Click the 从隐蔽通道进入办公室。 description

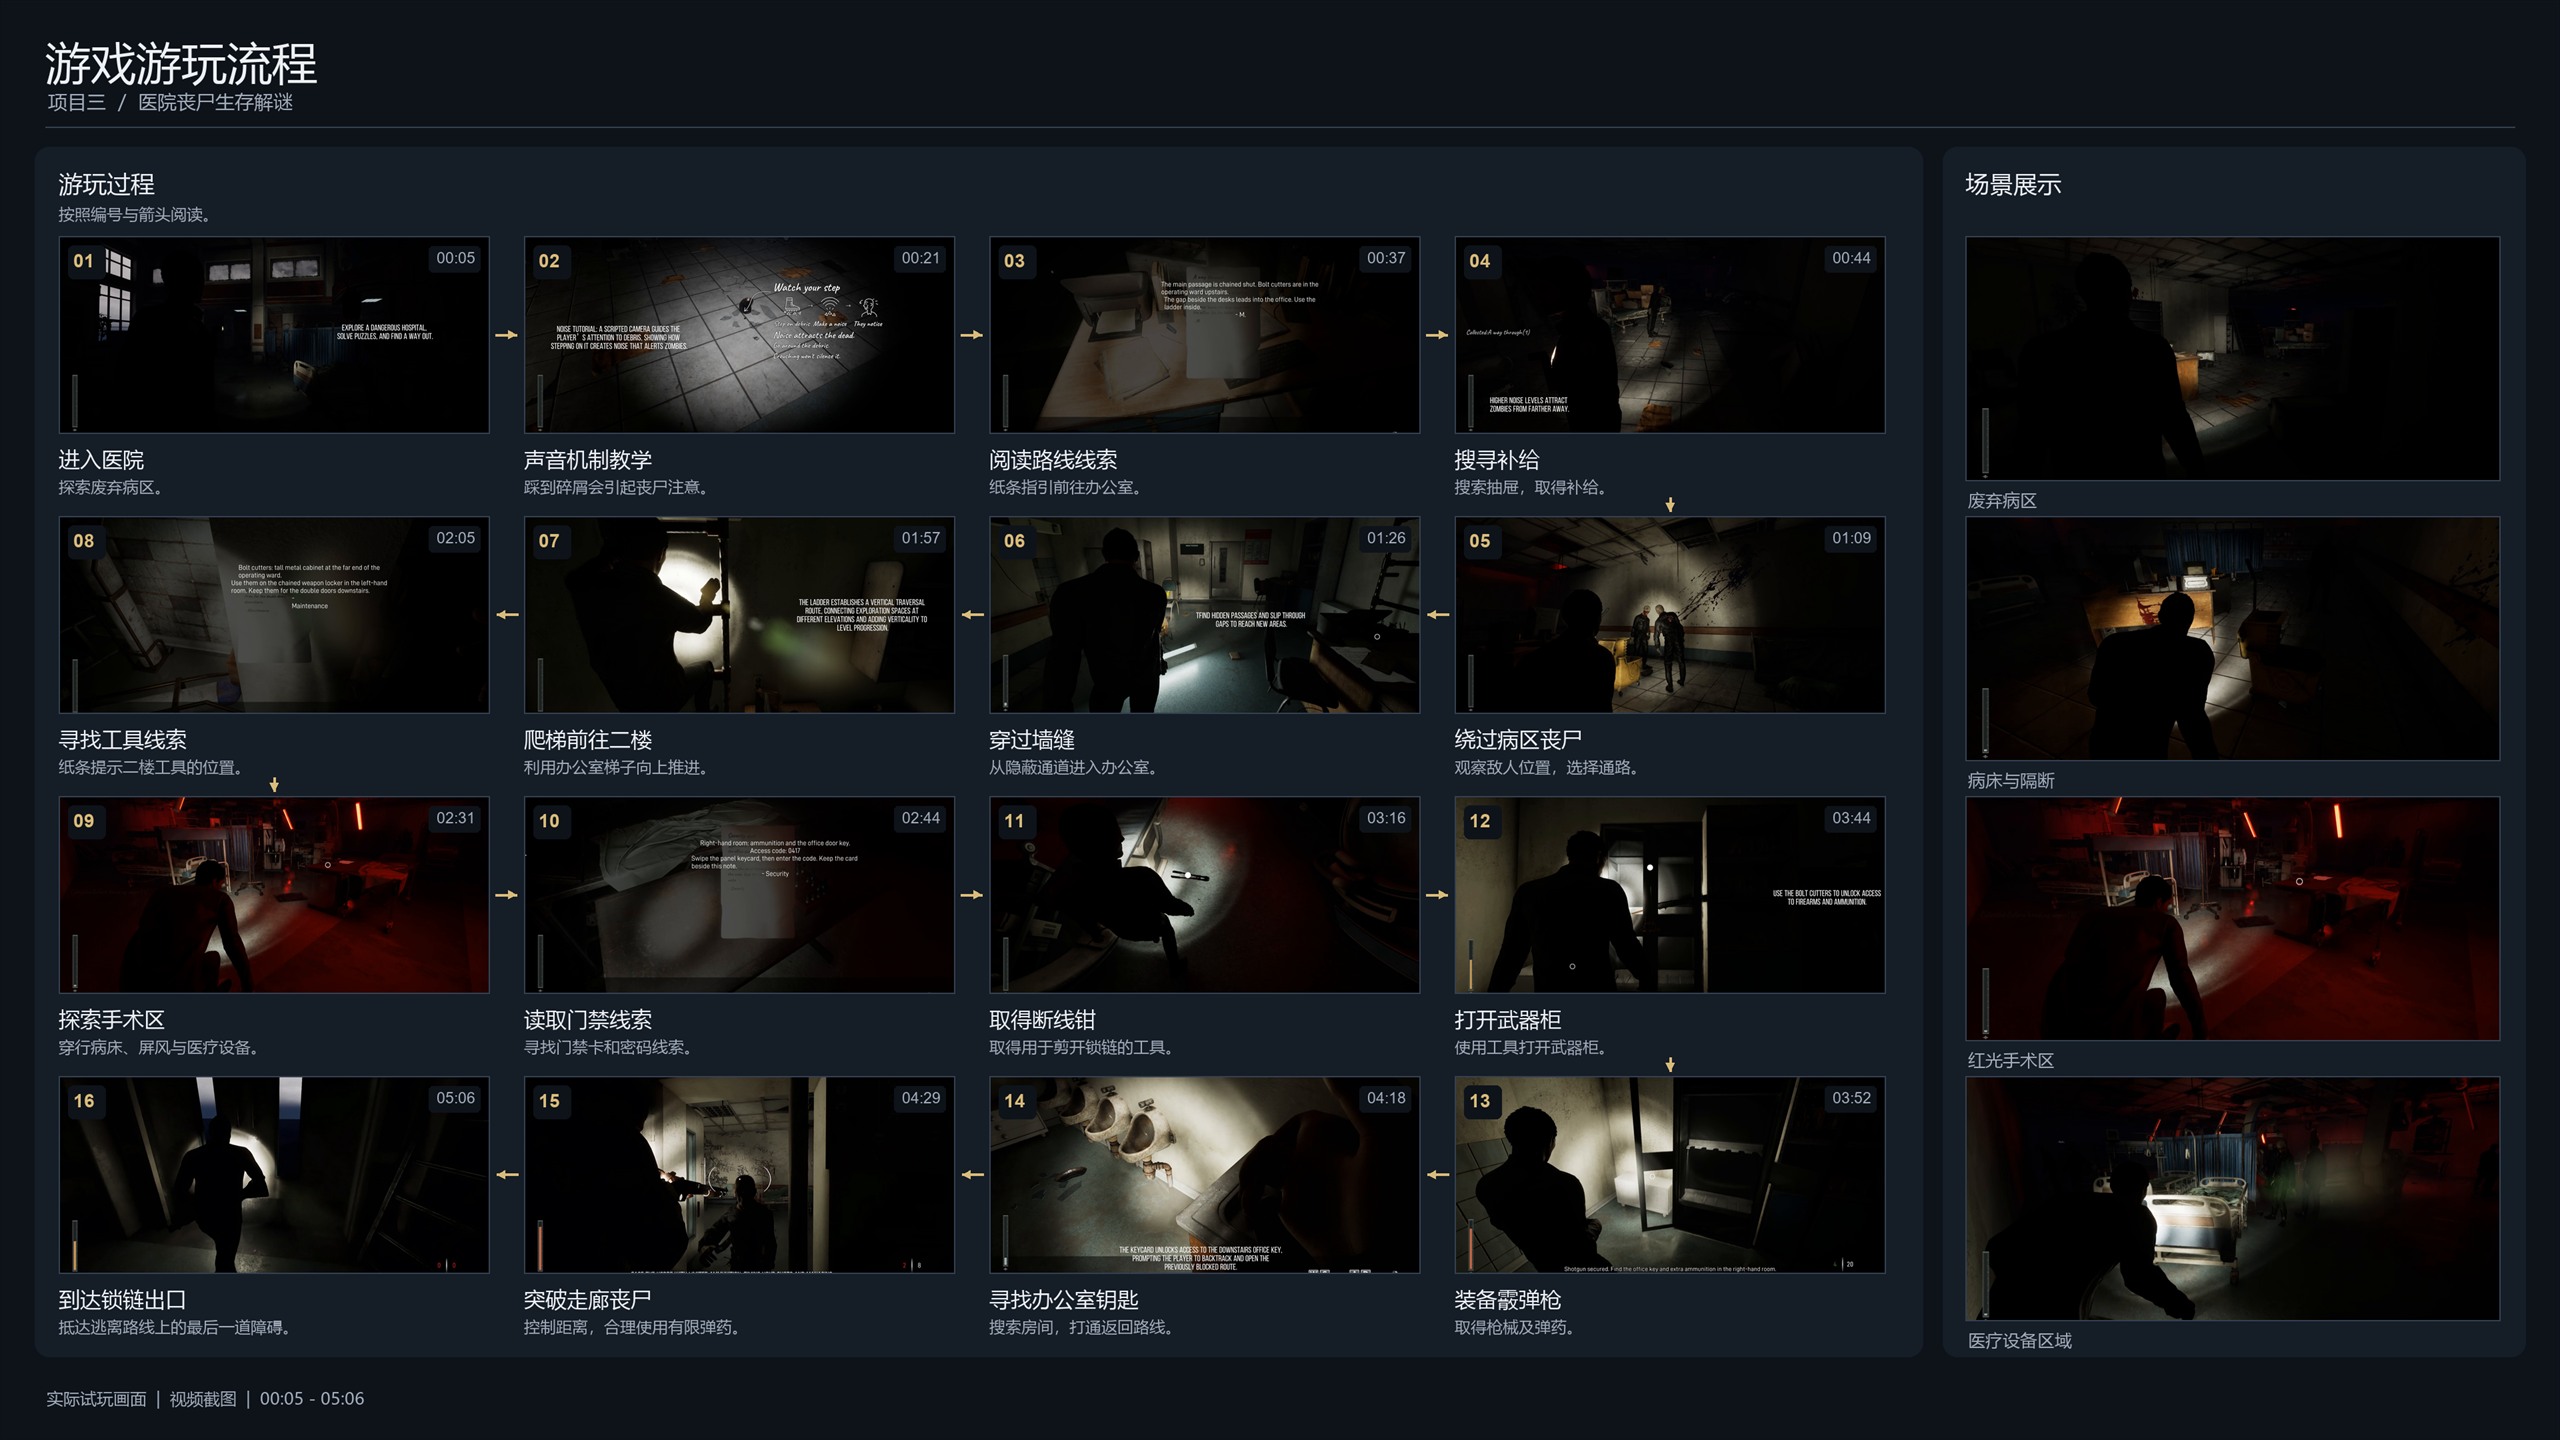[1074, 768]
